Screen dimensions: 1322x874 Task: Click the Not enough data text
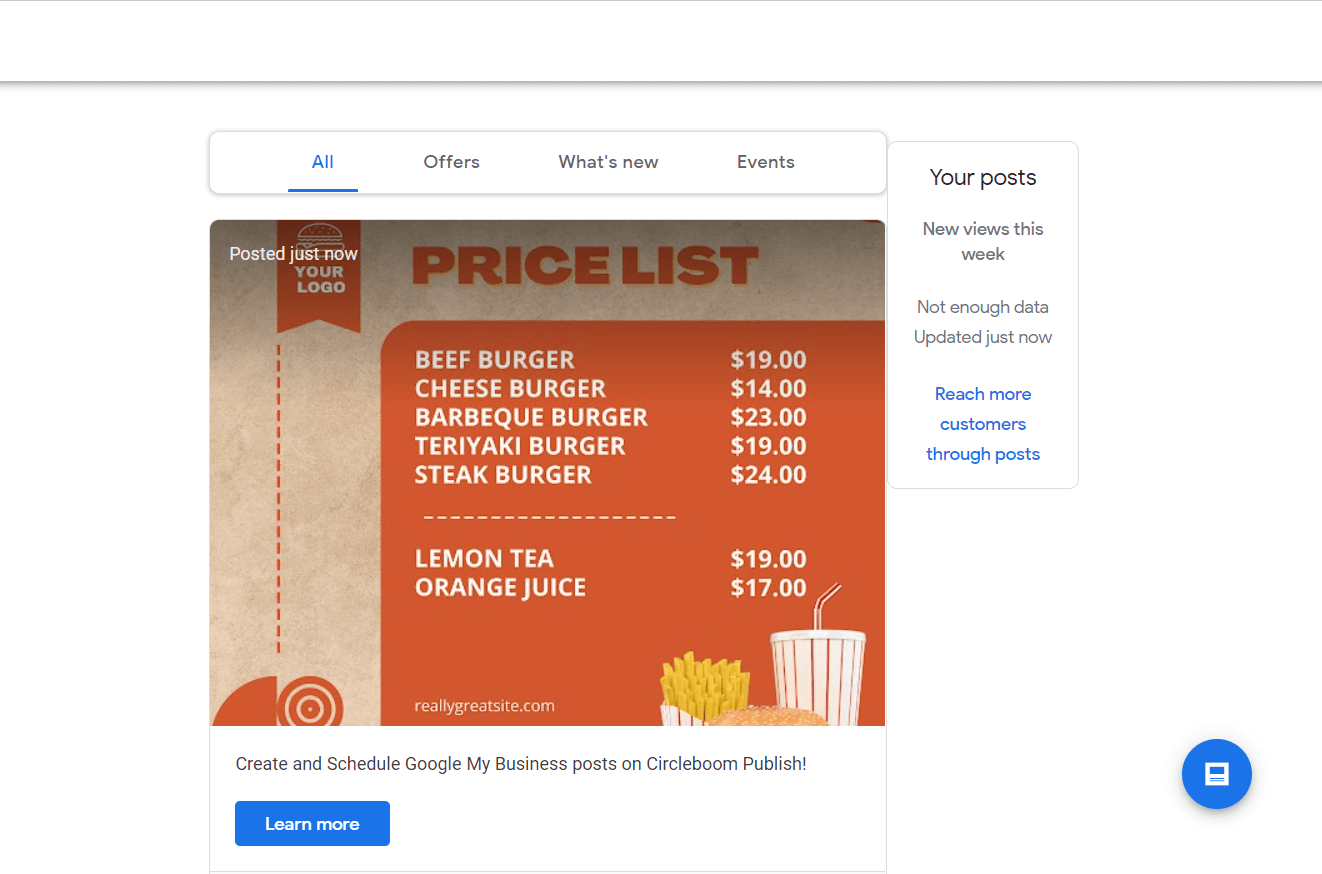tap(982, 306)
